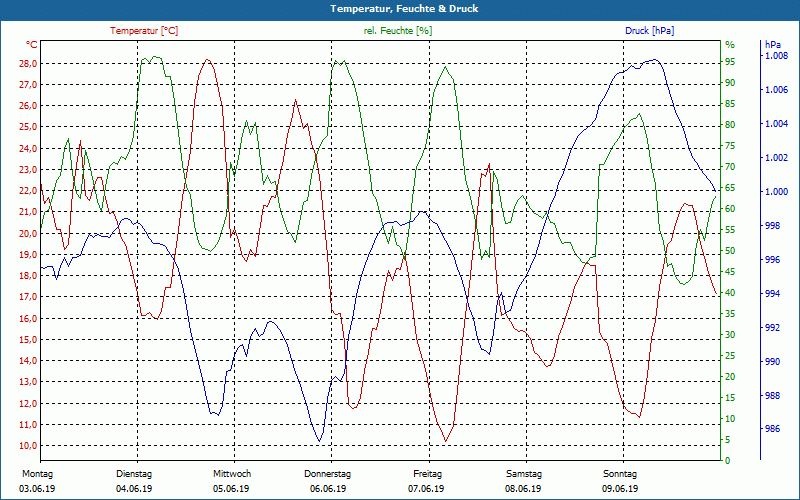The width and height of the screenshot is (800, 500).
Task: Click the "994" pressure axis value
Action: coord(773,294)
